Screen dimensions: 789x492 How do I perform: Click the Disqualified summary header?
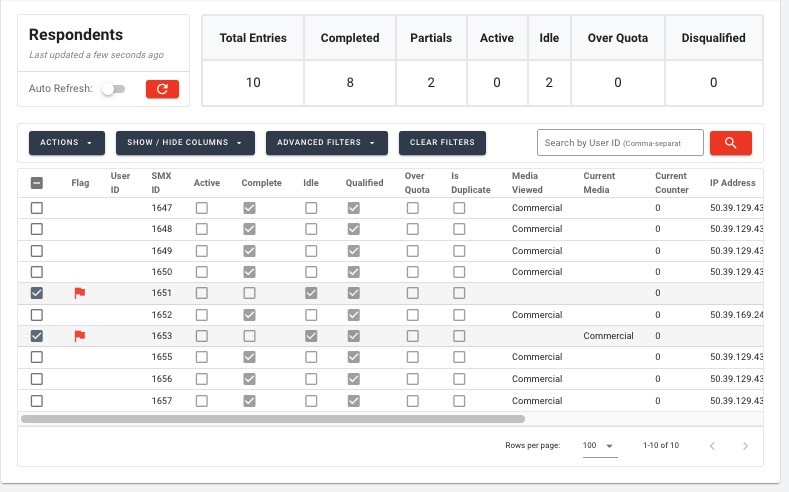[714, 38]
